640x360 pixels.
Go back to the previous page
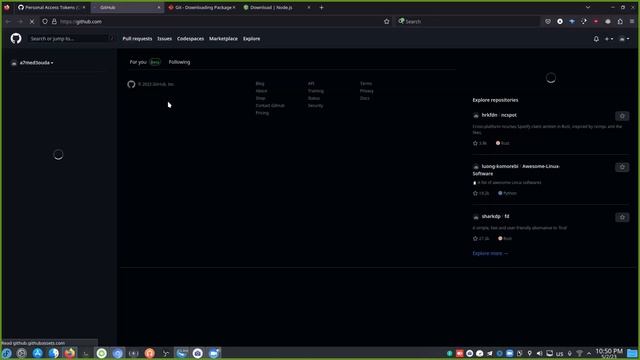coord(8,22)
